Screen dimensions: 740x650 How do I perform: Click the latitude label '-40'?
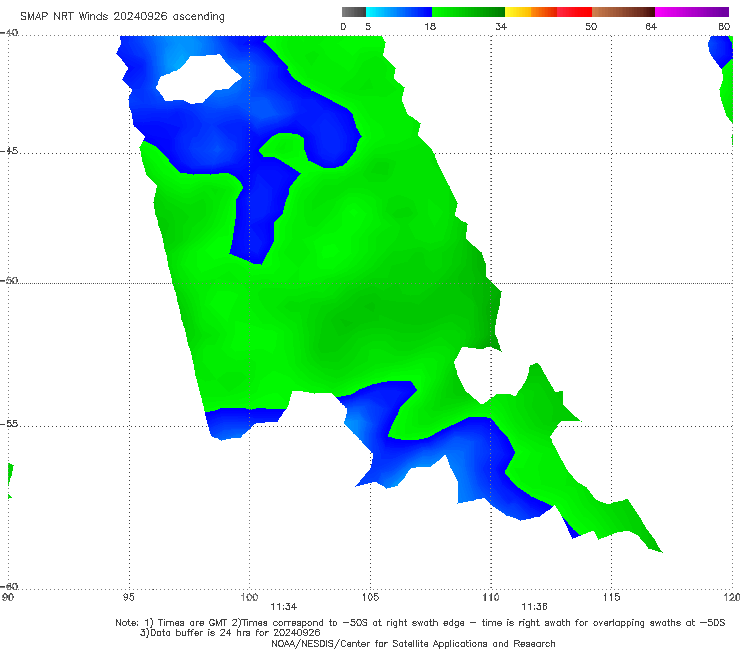pos(9,32)
